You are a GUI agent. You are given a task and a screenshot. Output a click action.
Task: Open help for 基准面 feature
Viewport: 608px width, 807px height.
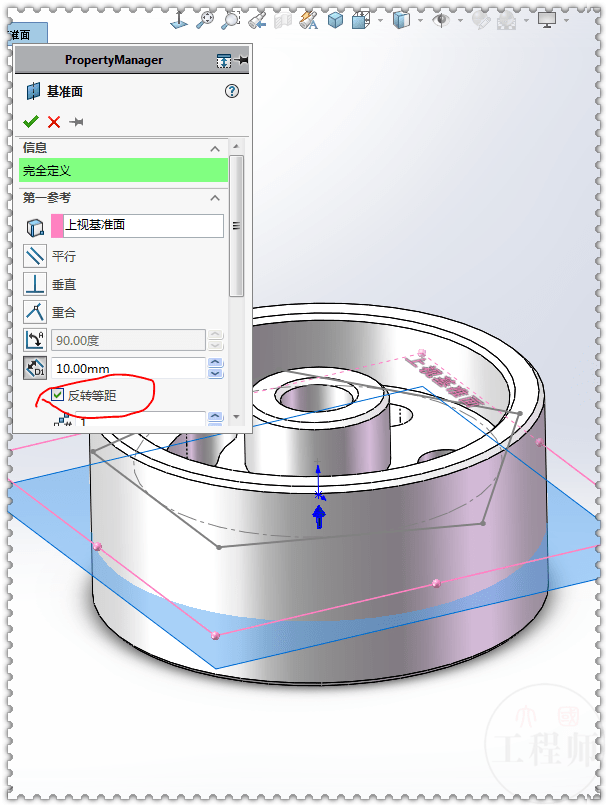tap(232, 91)
